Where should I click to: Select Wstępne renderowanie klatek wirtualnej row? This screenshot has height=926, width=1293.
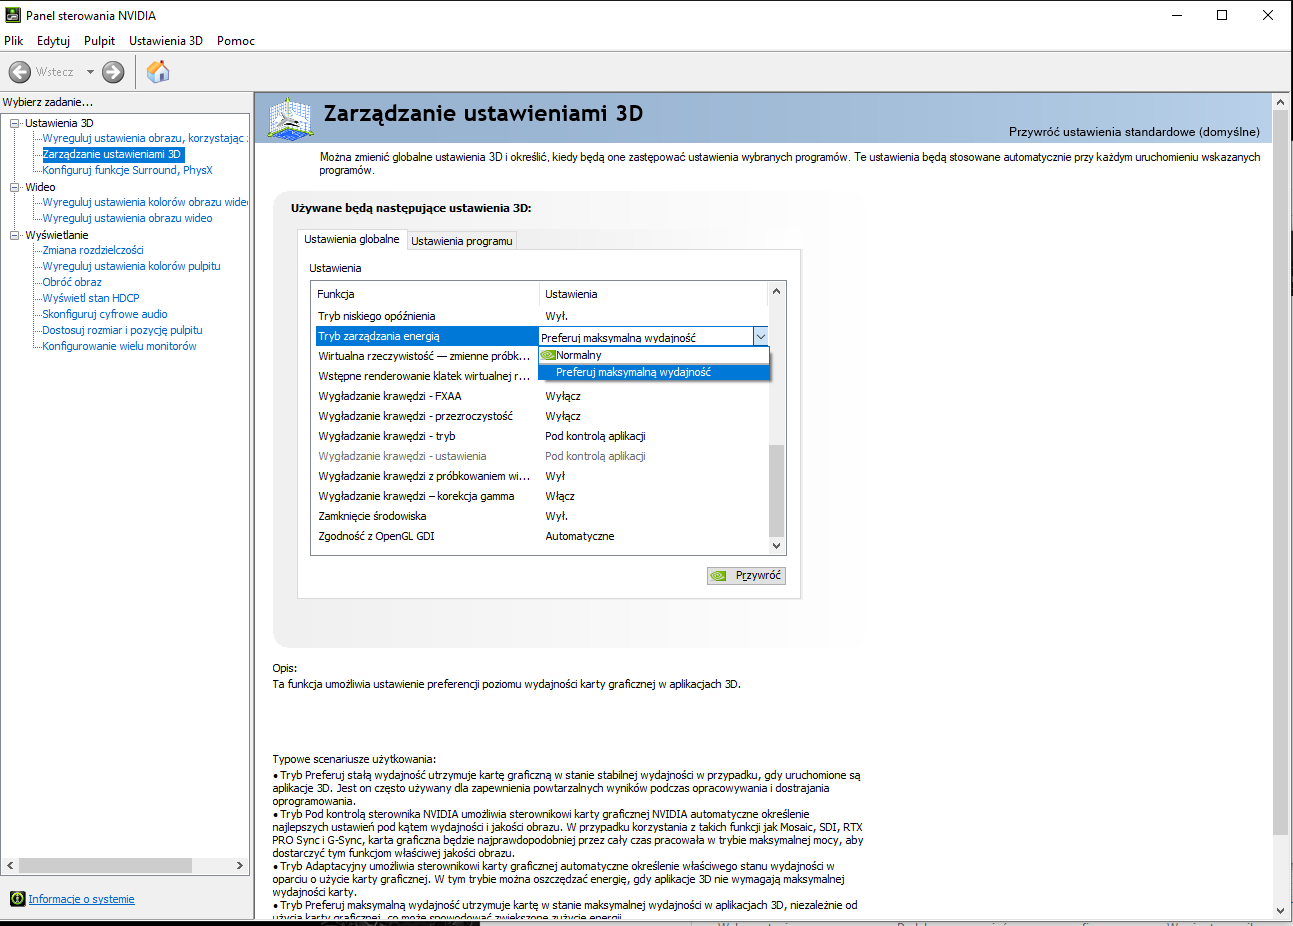pos(427,376)
